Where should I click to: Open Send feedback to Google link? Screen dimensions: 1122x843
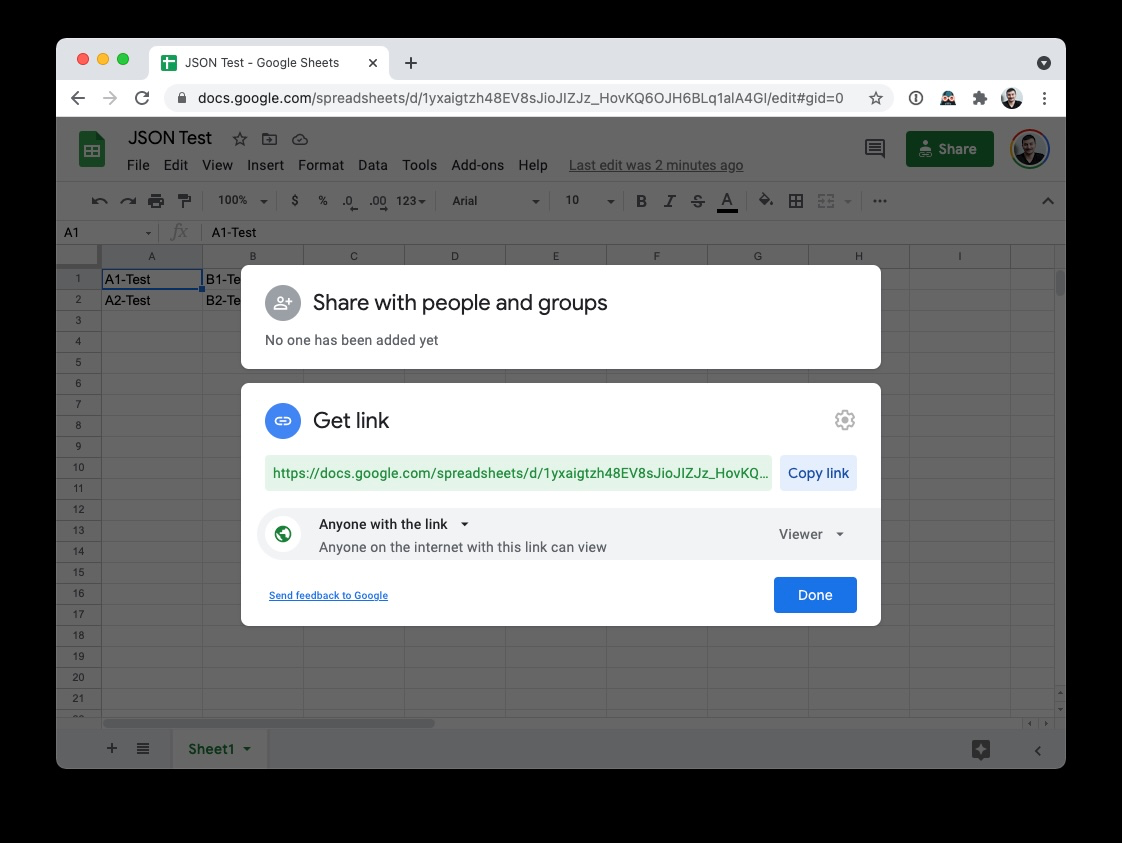click(x=328, y=595)
